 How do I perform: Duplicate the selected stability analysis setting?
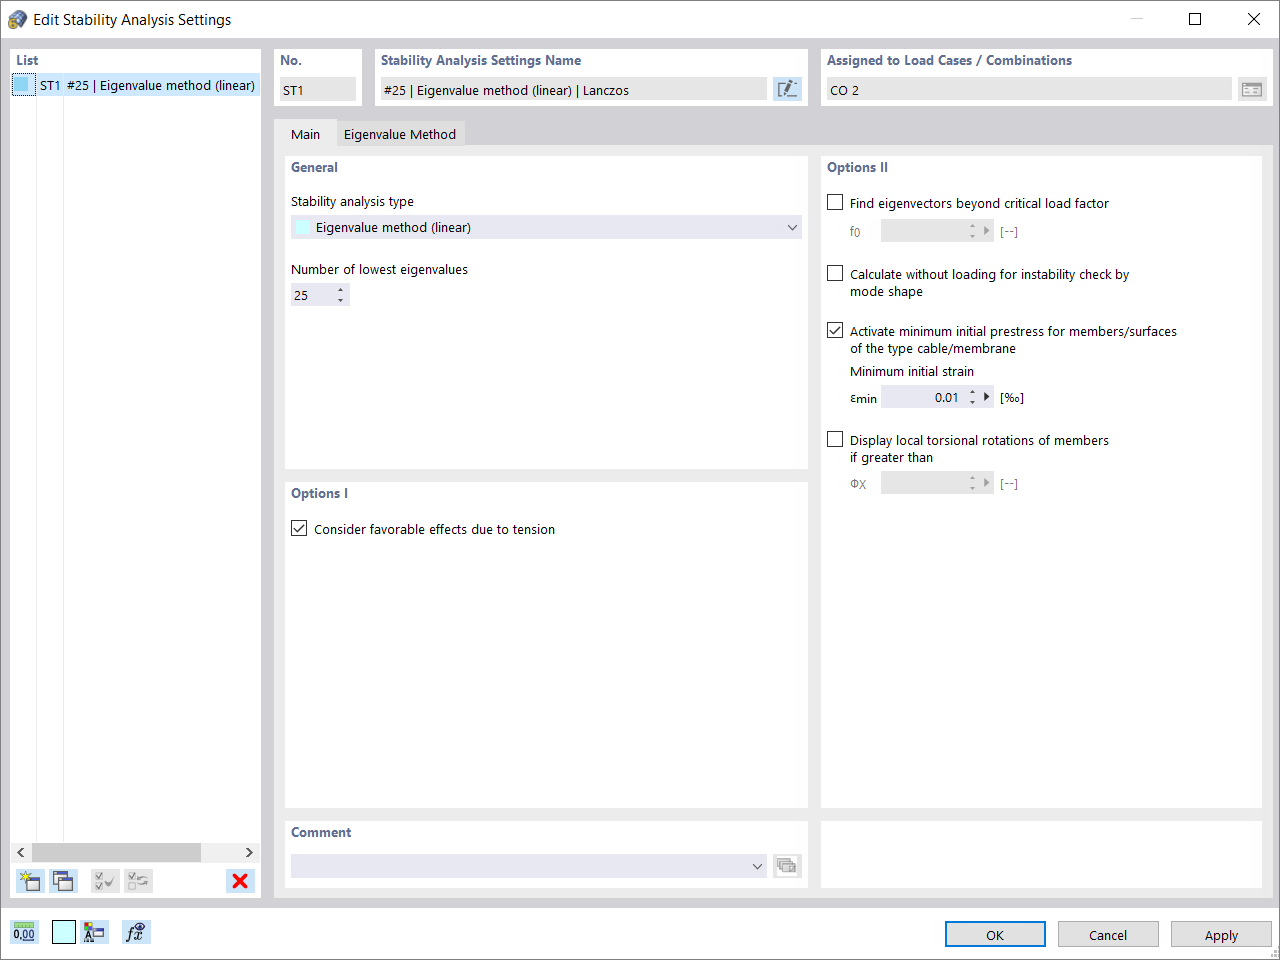tap(63, 881)
